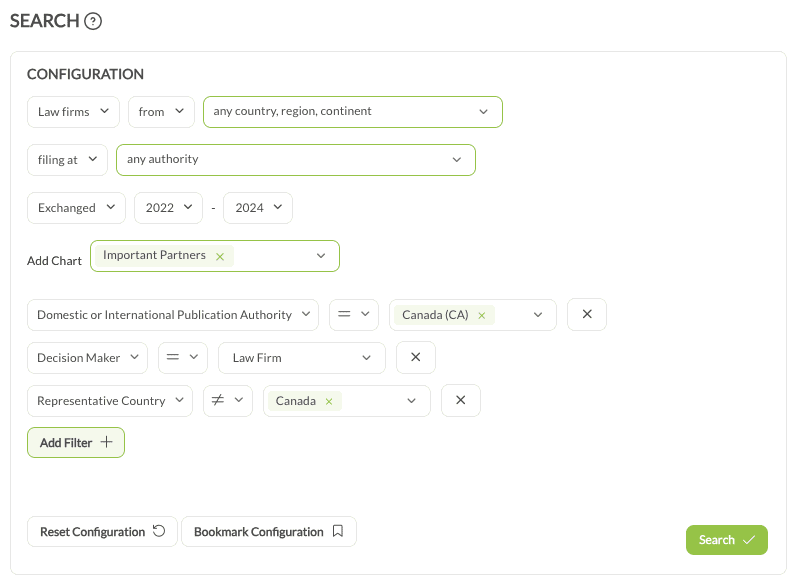Click Reset Configuration button
The image size is (799, 584).
click(102, 532)
